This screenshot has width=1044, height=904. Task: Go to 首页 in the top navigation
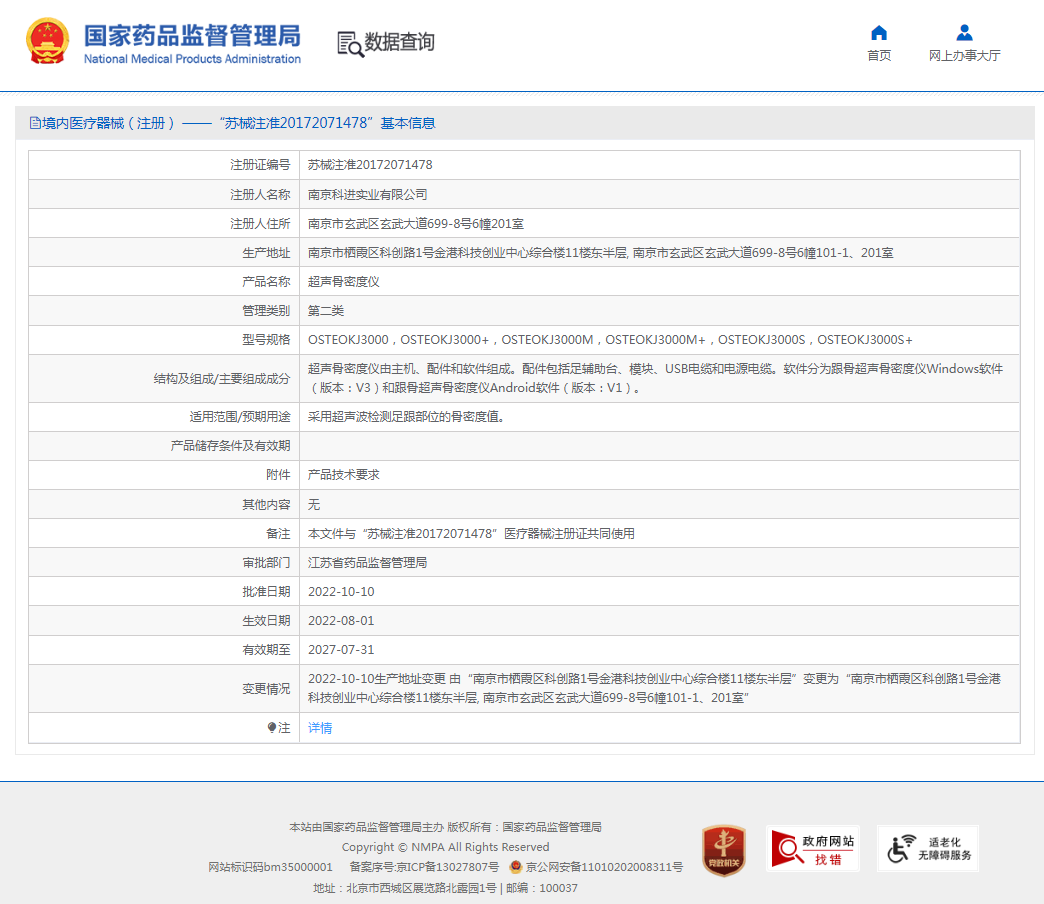[x=879, y=56]
